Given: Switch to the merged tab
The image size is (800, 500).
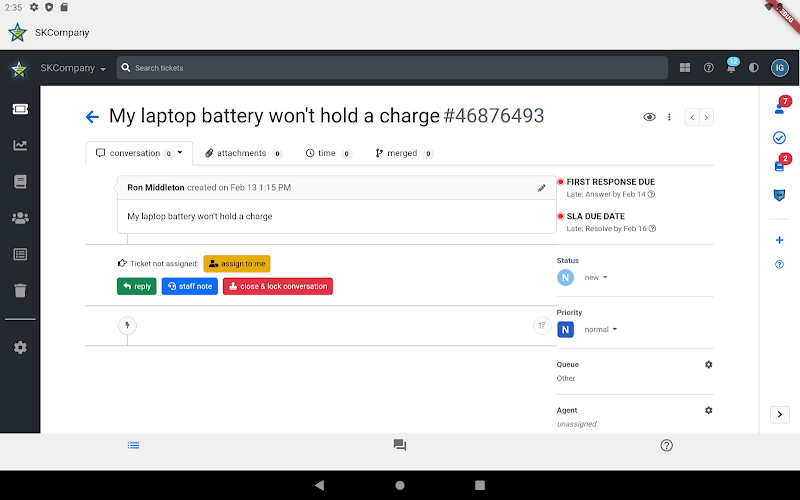Looking at the screenshot, I should (x=404, y=153).
